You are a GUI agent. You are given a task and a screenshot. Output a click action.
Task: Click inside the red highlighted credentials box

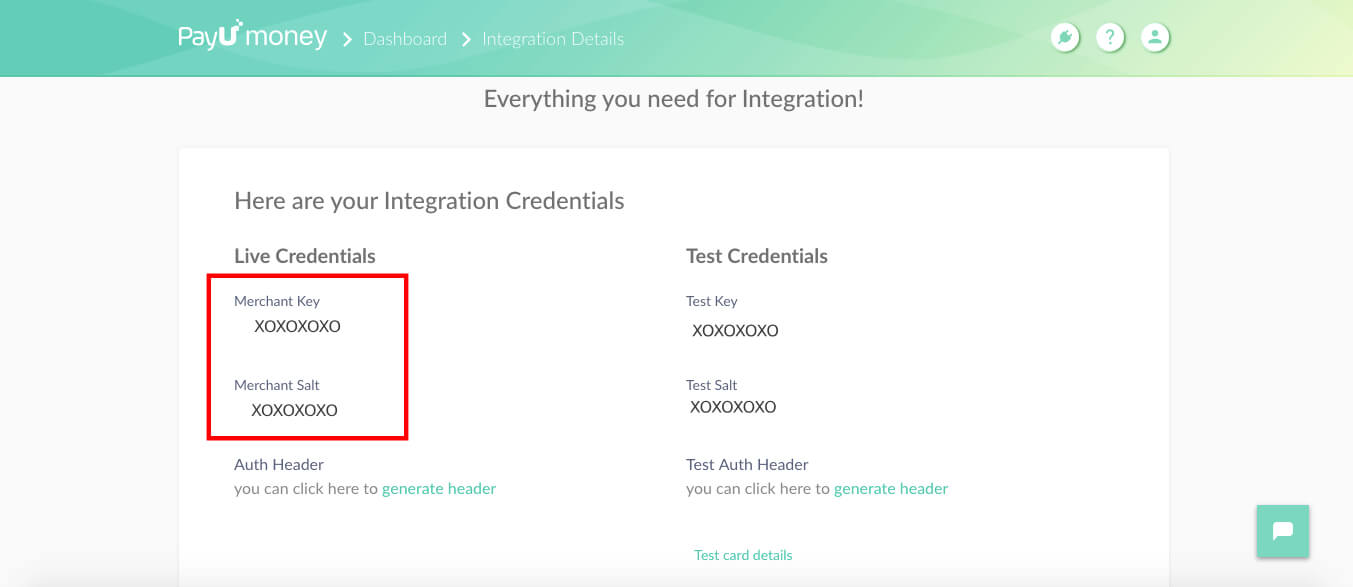point(307,356)
